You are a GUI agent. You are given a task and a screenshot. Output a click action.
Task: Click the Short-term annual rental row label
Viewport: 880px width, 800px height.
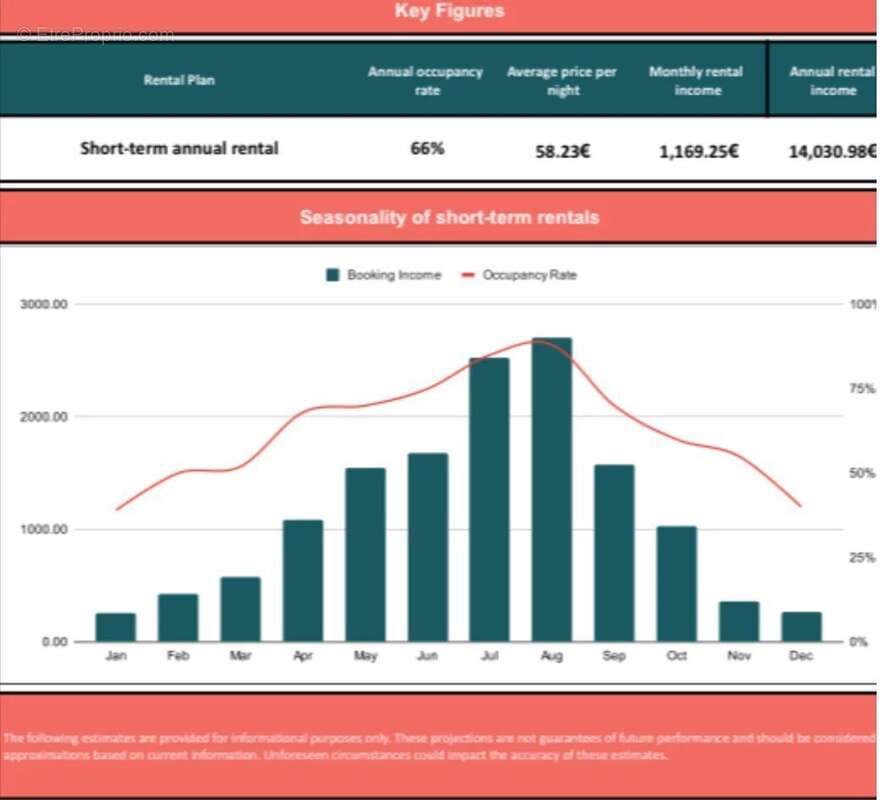(179, 148)
